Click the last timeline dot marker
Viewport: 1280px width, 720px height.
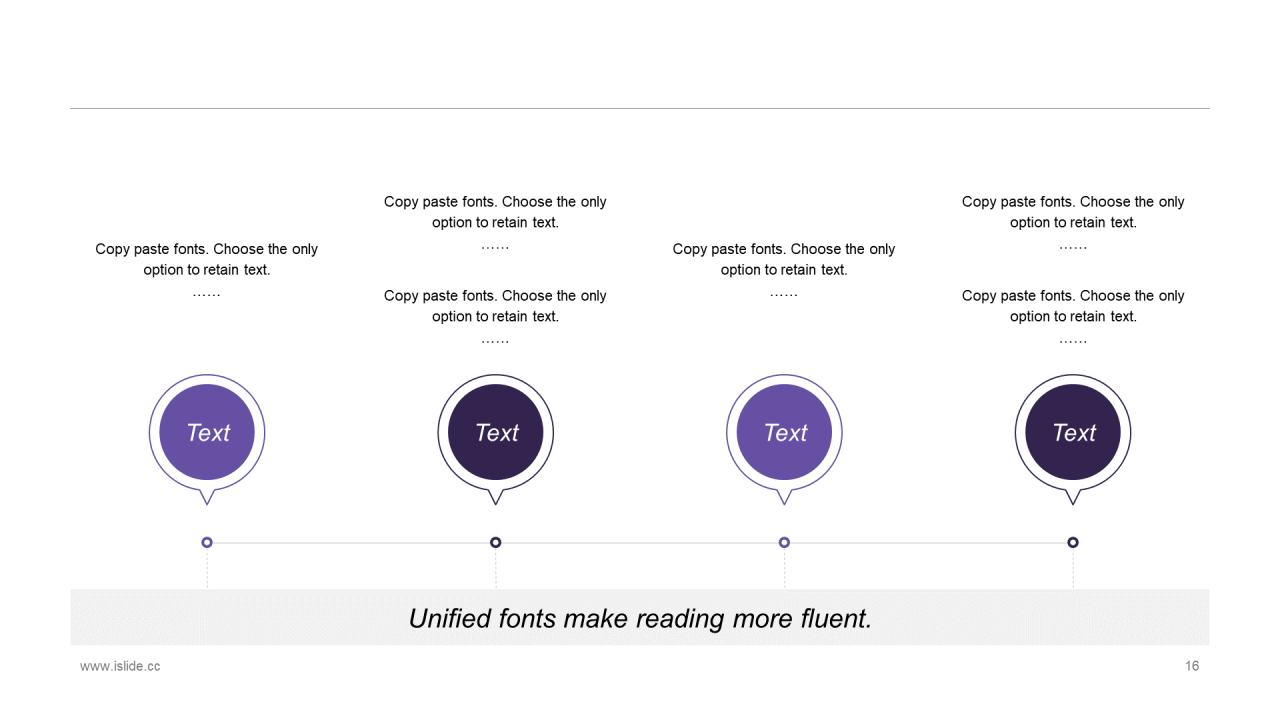click(x=1073, y=542)
